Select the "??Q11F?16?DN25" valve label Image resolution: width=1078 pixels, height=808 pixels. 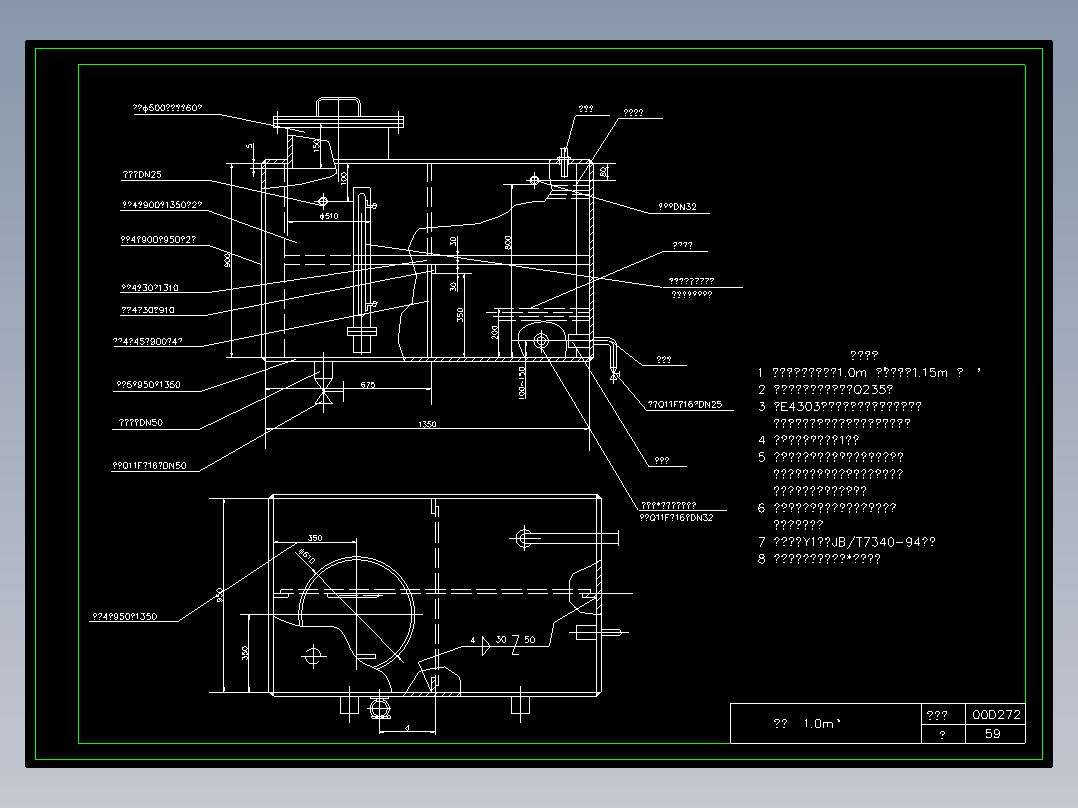pyautogui.click(x=685, y=404)
